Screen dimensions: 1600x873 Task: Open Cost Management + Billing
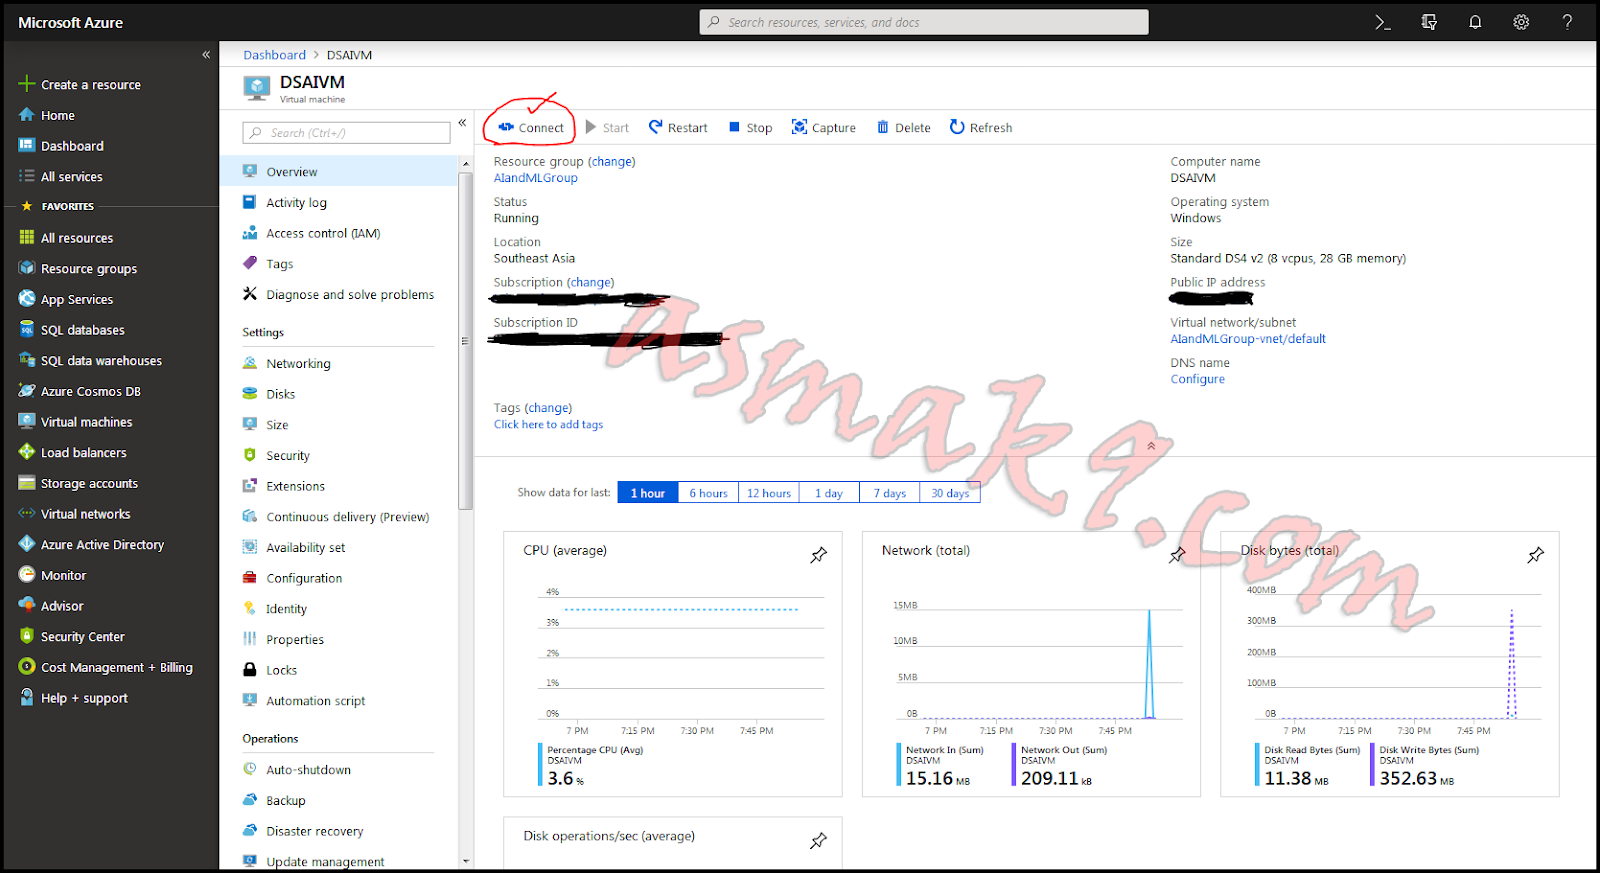[106, 668]
